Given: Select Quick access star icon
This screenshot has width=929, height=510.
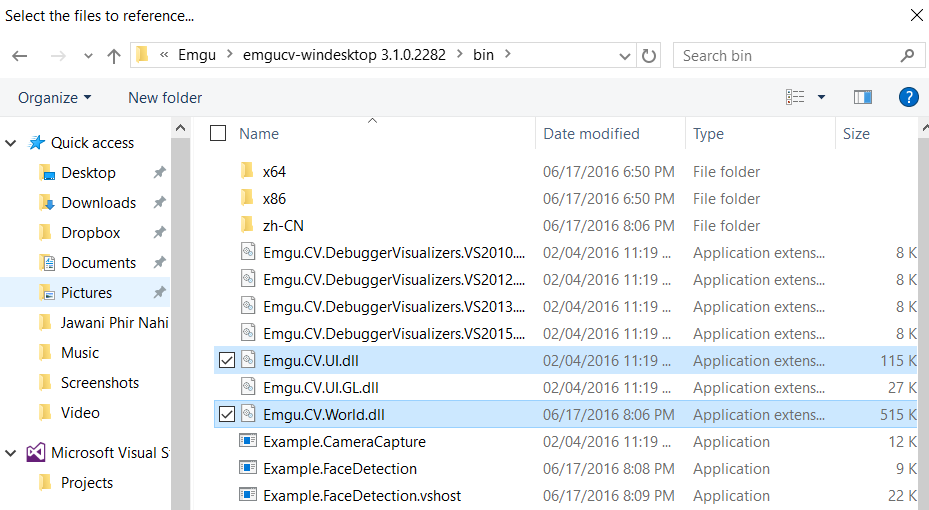Looking at the screenshot, I should click(x=37, y=142).
